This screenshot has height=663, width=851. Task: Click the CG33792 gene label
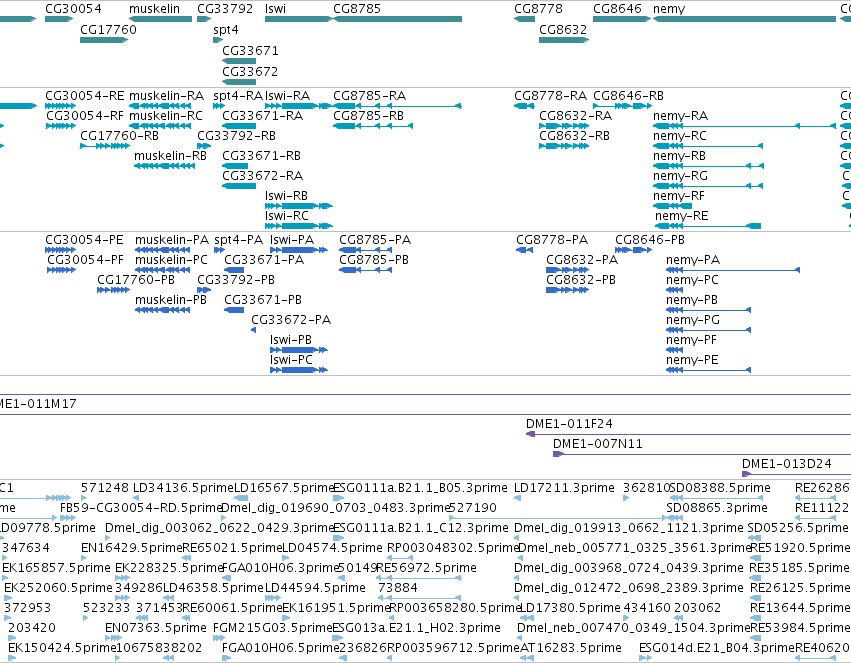225,9
